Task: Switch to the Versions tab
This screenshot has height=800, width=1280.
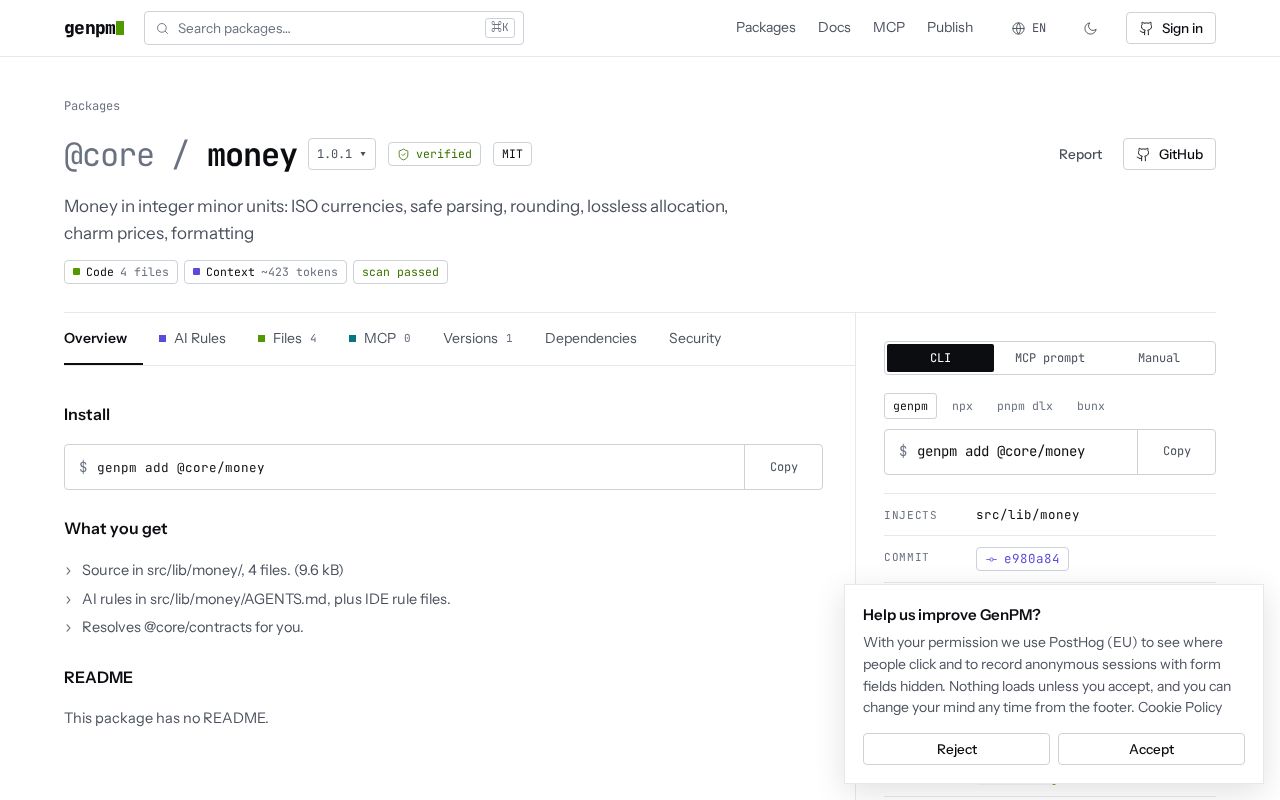Action: (478, 338)
